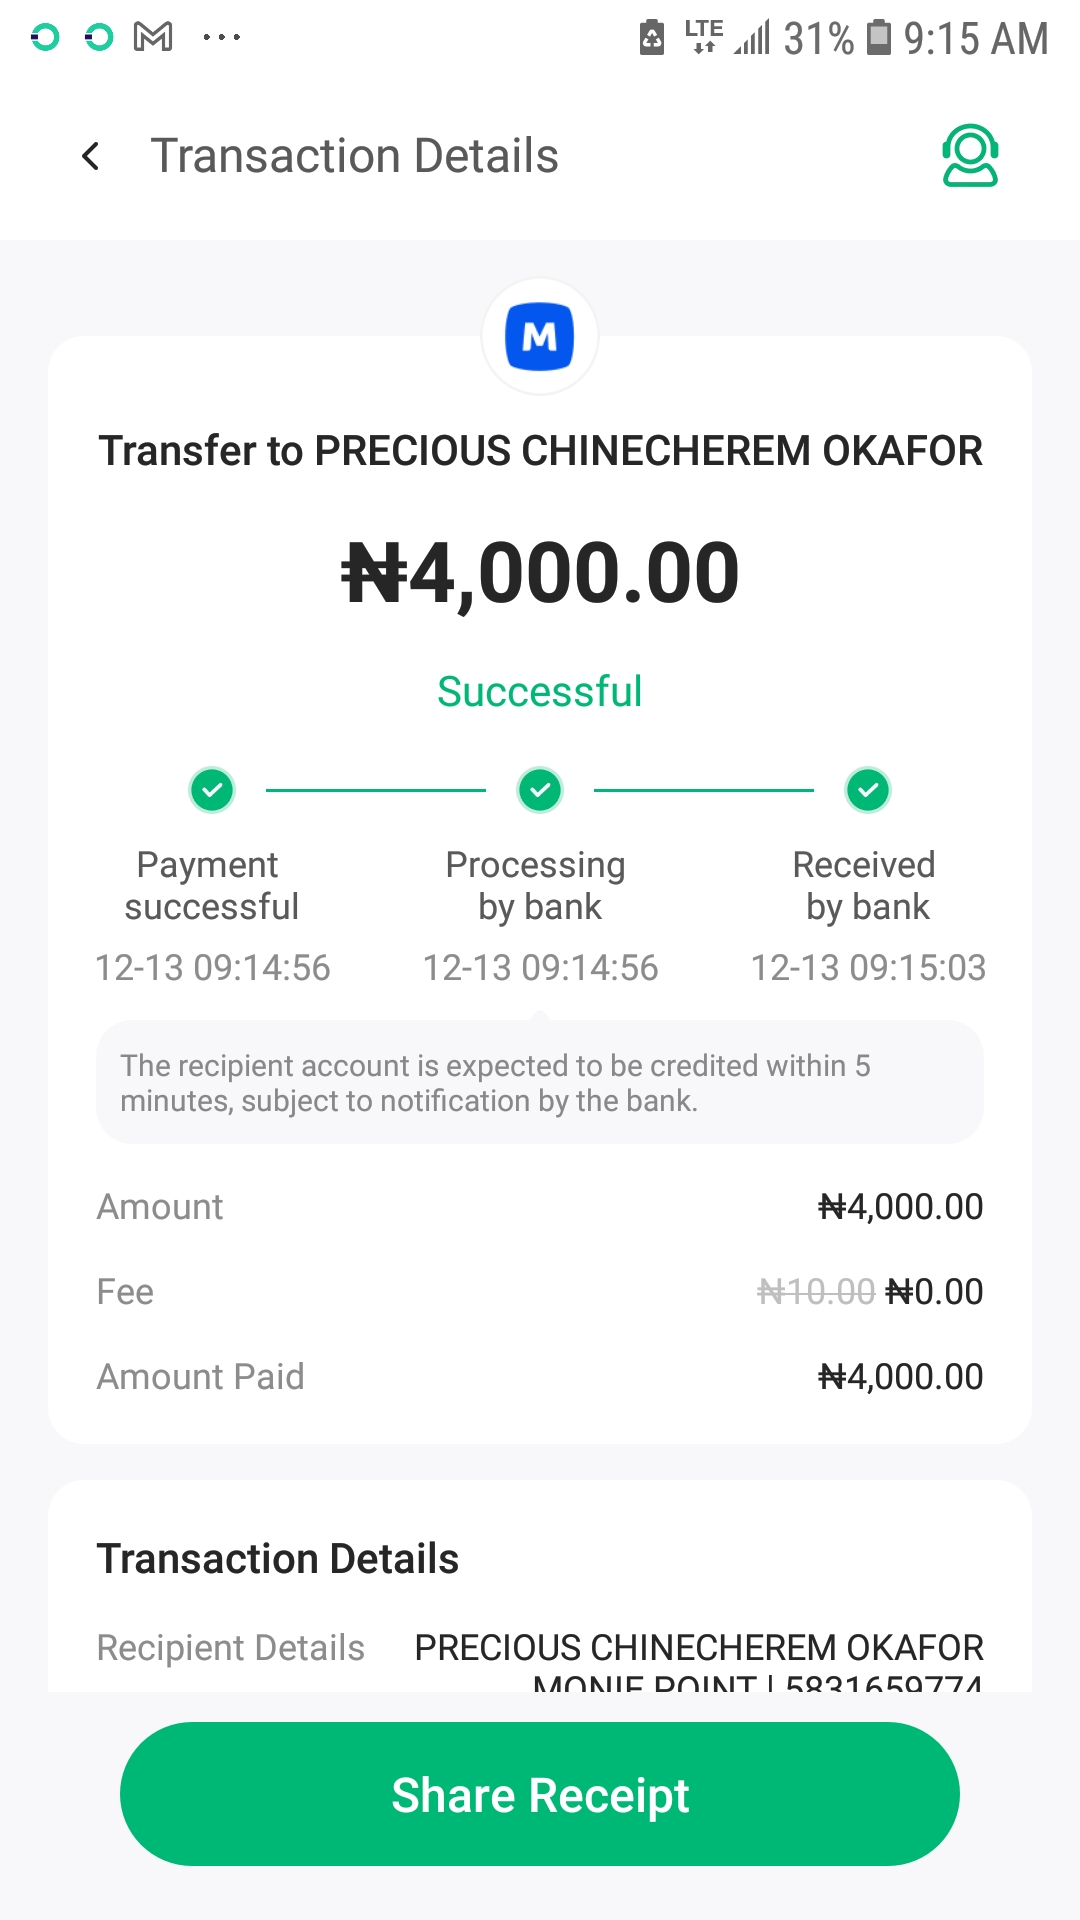Screen dimensions: 1080x1920
Task: Tap the more notifications dots icon
Action: (x=221, y=38)
